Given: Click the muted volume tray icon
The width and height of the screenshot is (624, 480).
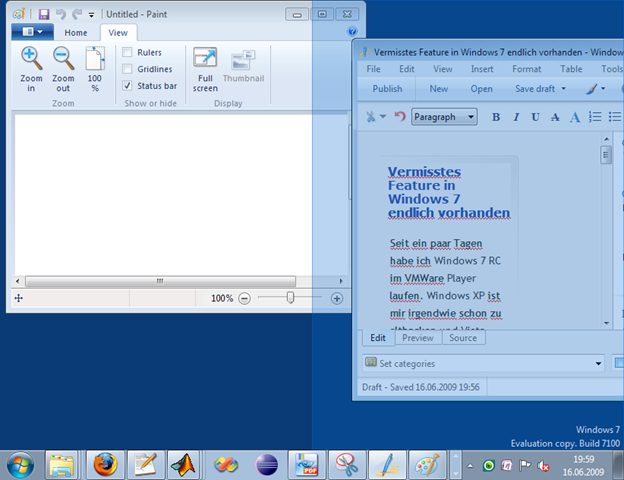Looking at the screenshot, I should click(543, 465).
